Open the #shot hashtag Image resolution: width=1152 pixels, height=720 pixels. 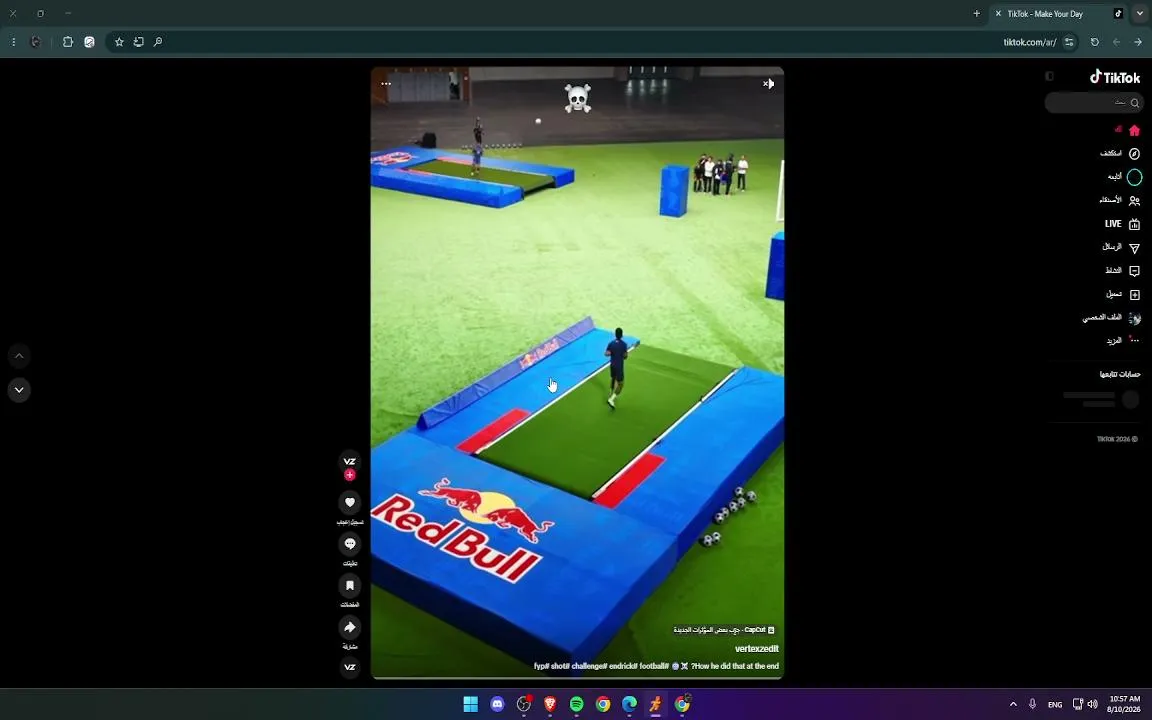(x=560, y=666)
